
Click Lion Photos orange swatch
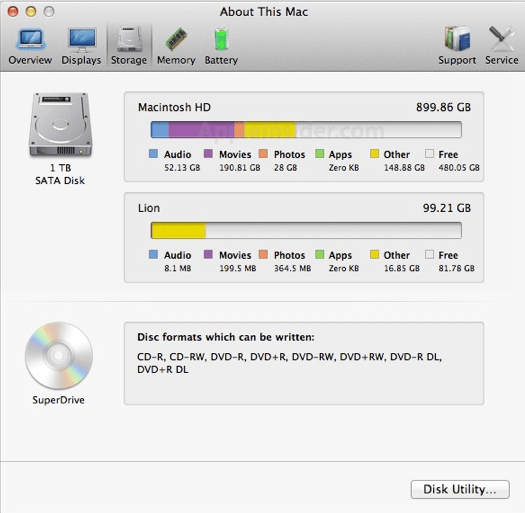coord(264,254)
